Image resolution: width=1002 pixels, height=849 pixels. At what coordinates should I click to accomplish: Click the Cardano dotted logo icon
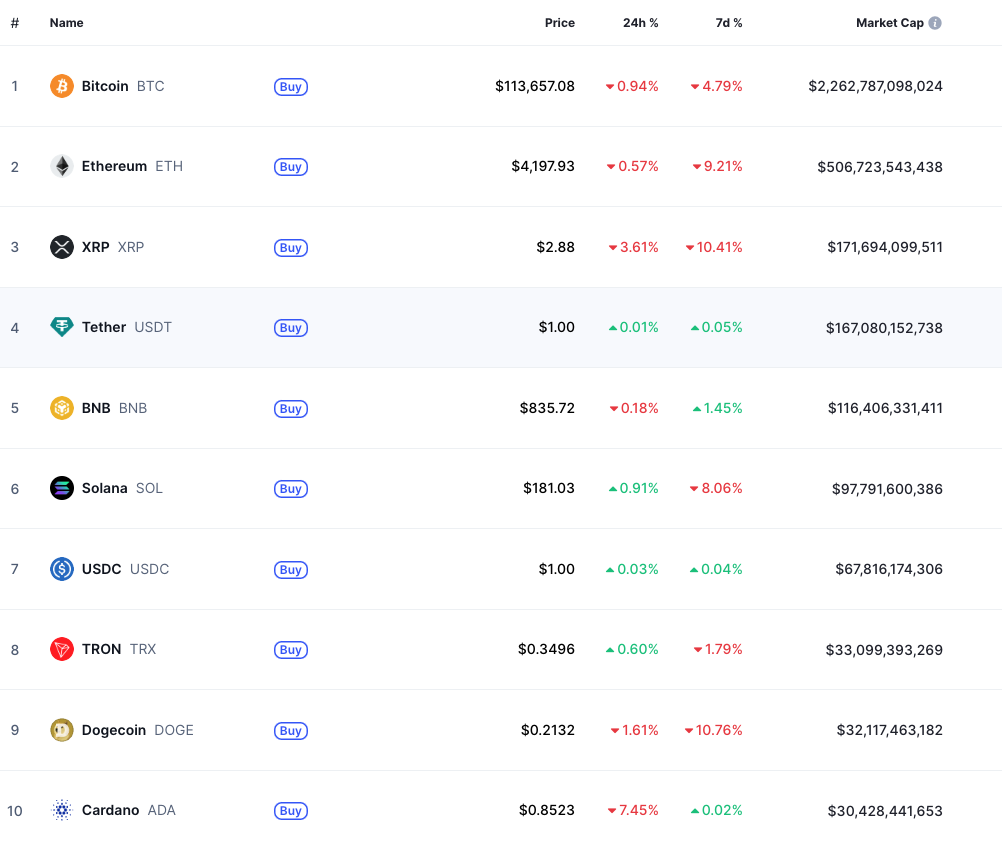[62, 811]
